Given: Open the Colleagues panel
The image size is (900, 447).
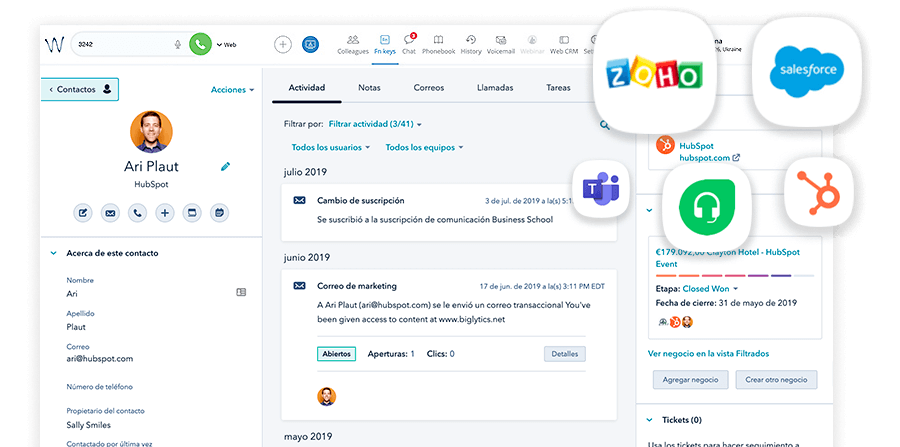Looking at the screenshot, I should point(353,45).
